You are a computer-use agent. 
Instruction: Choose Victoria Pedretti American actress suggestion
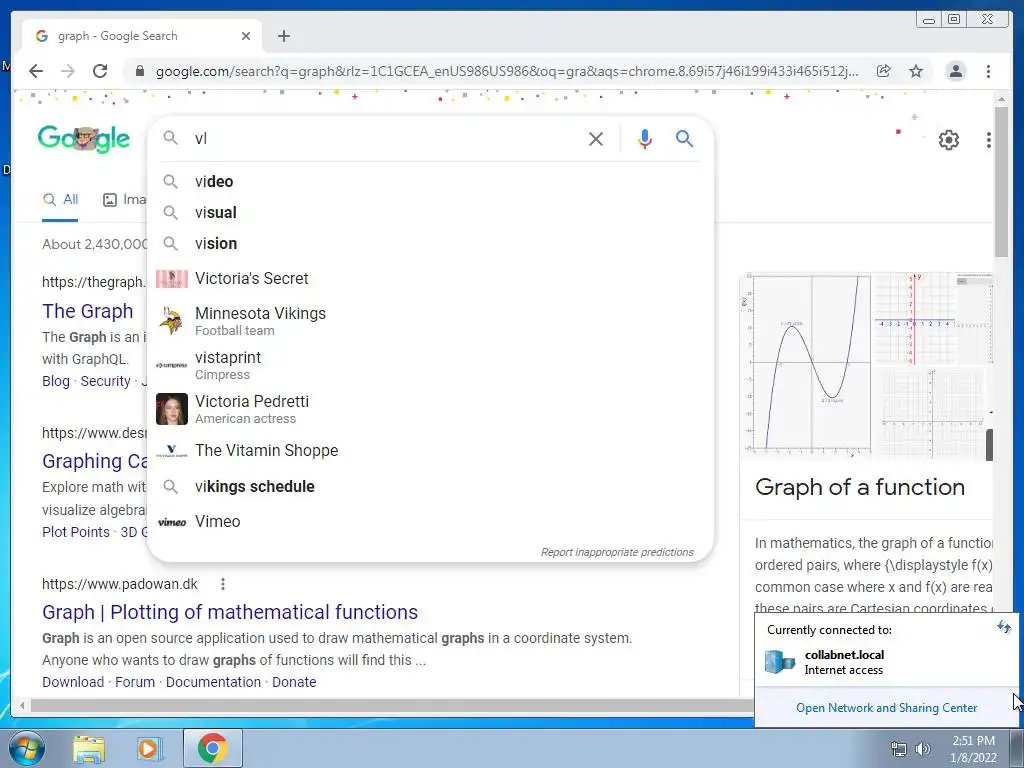tap(430, 409)
